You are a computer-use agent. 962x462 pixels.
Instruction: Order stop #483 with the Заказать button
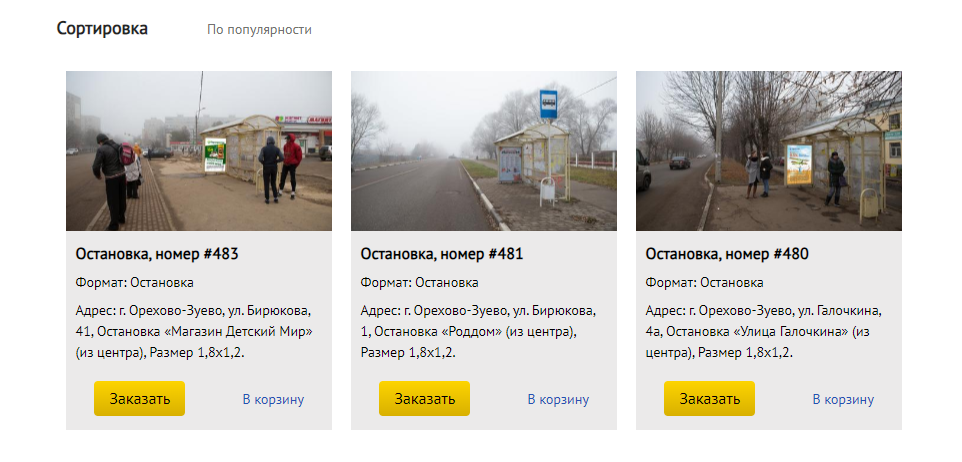pos(139,399)
